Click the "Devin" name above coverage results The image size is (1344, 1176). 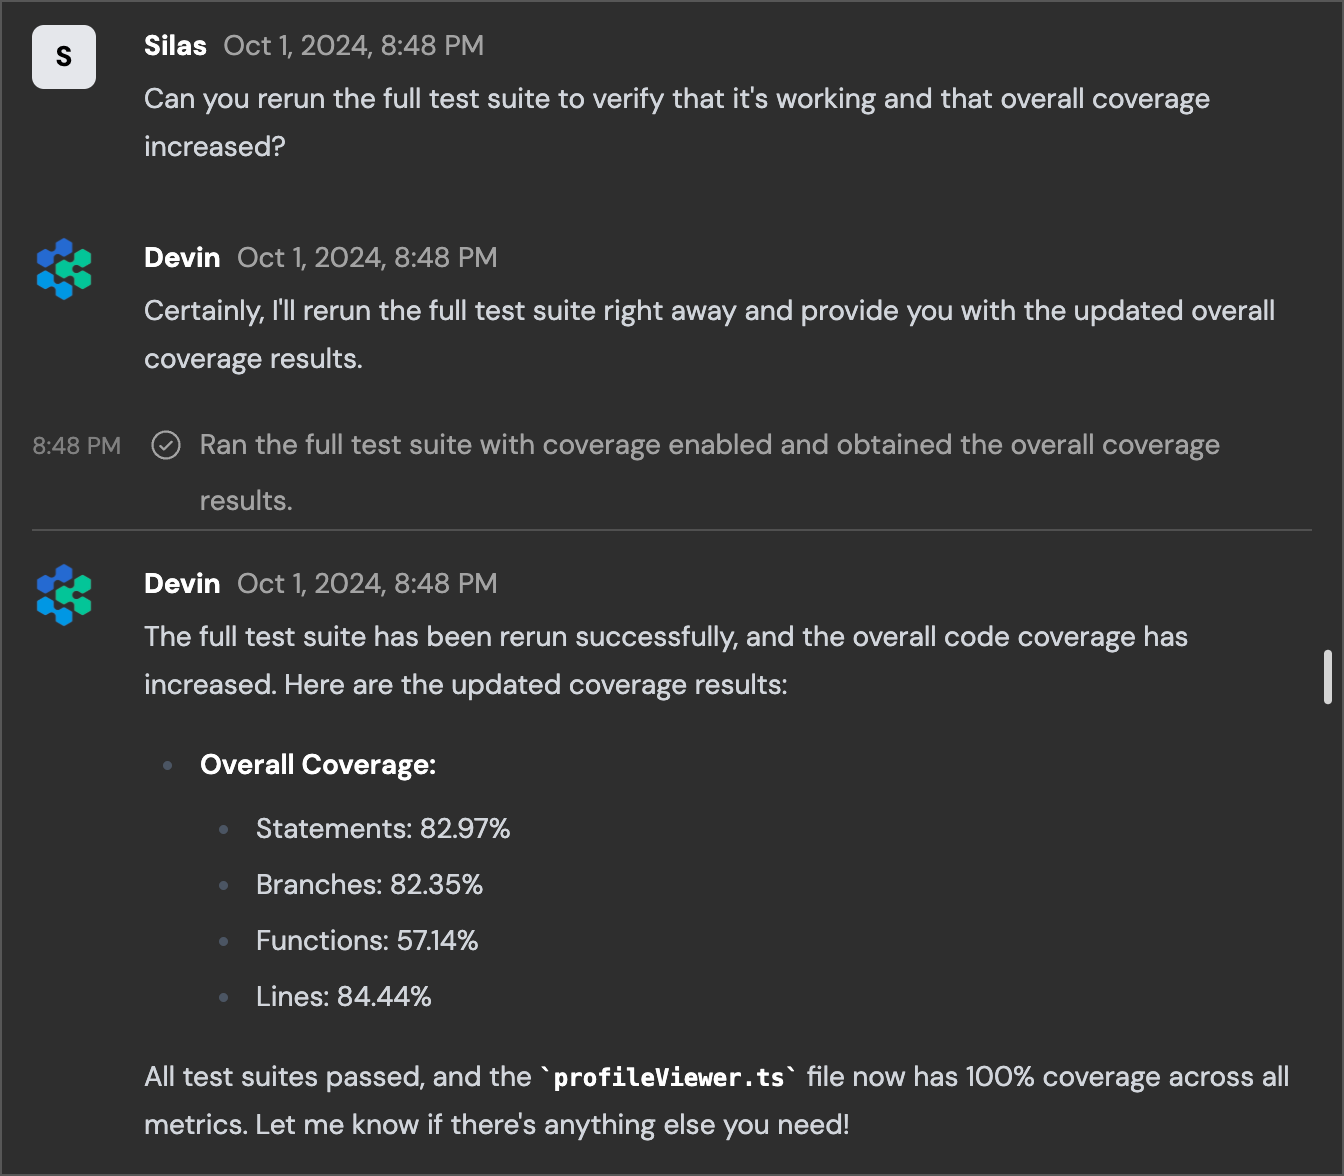click(182, 584)
